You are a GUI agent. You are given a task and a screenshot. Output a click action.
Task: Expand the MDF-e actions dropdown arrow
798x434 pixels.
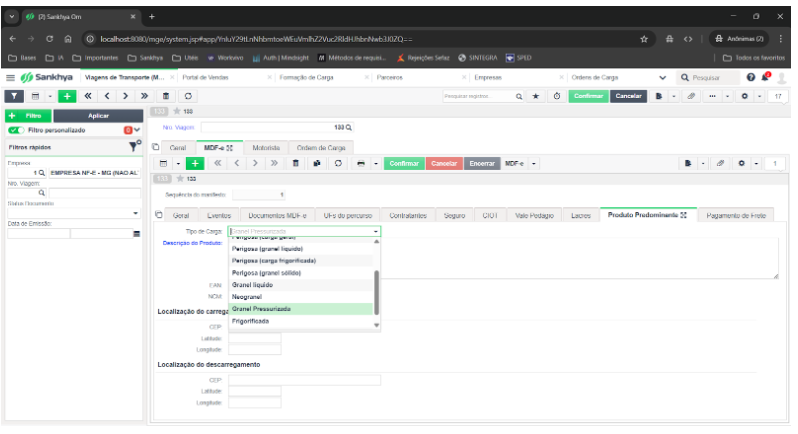tap(534, 164)
